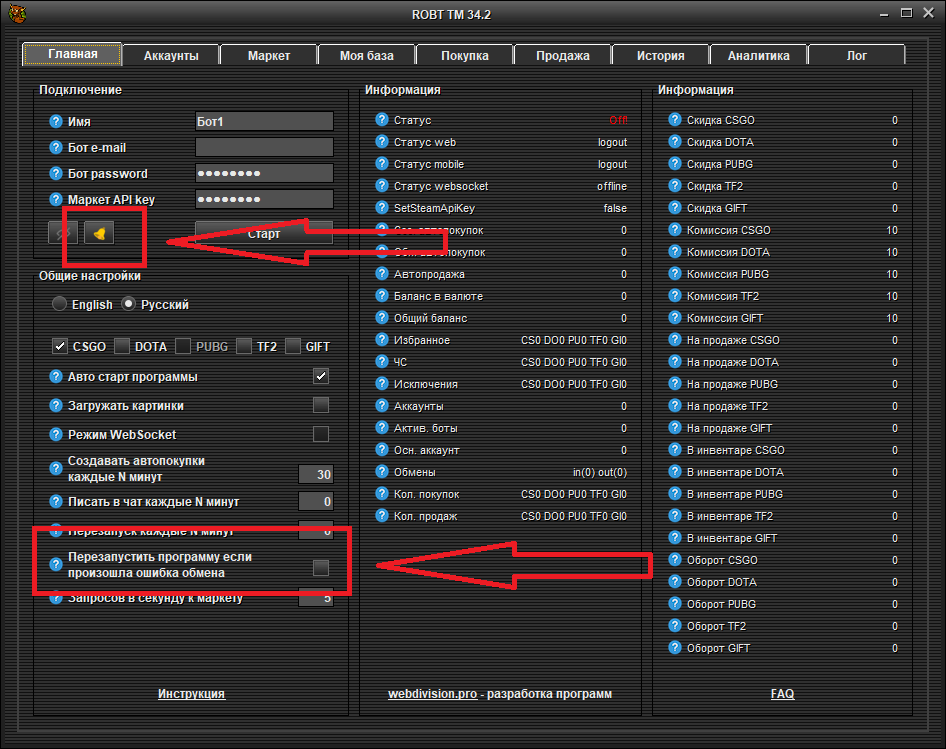Open the Инструкция link

point(191,693)
